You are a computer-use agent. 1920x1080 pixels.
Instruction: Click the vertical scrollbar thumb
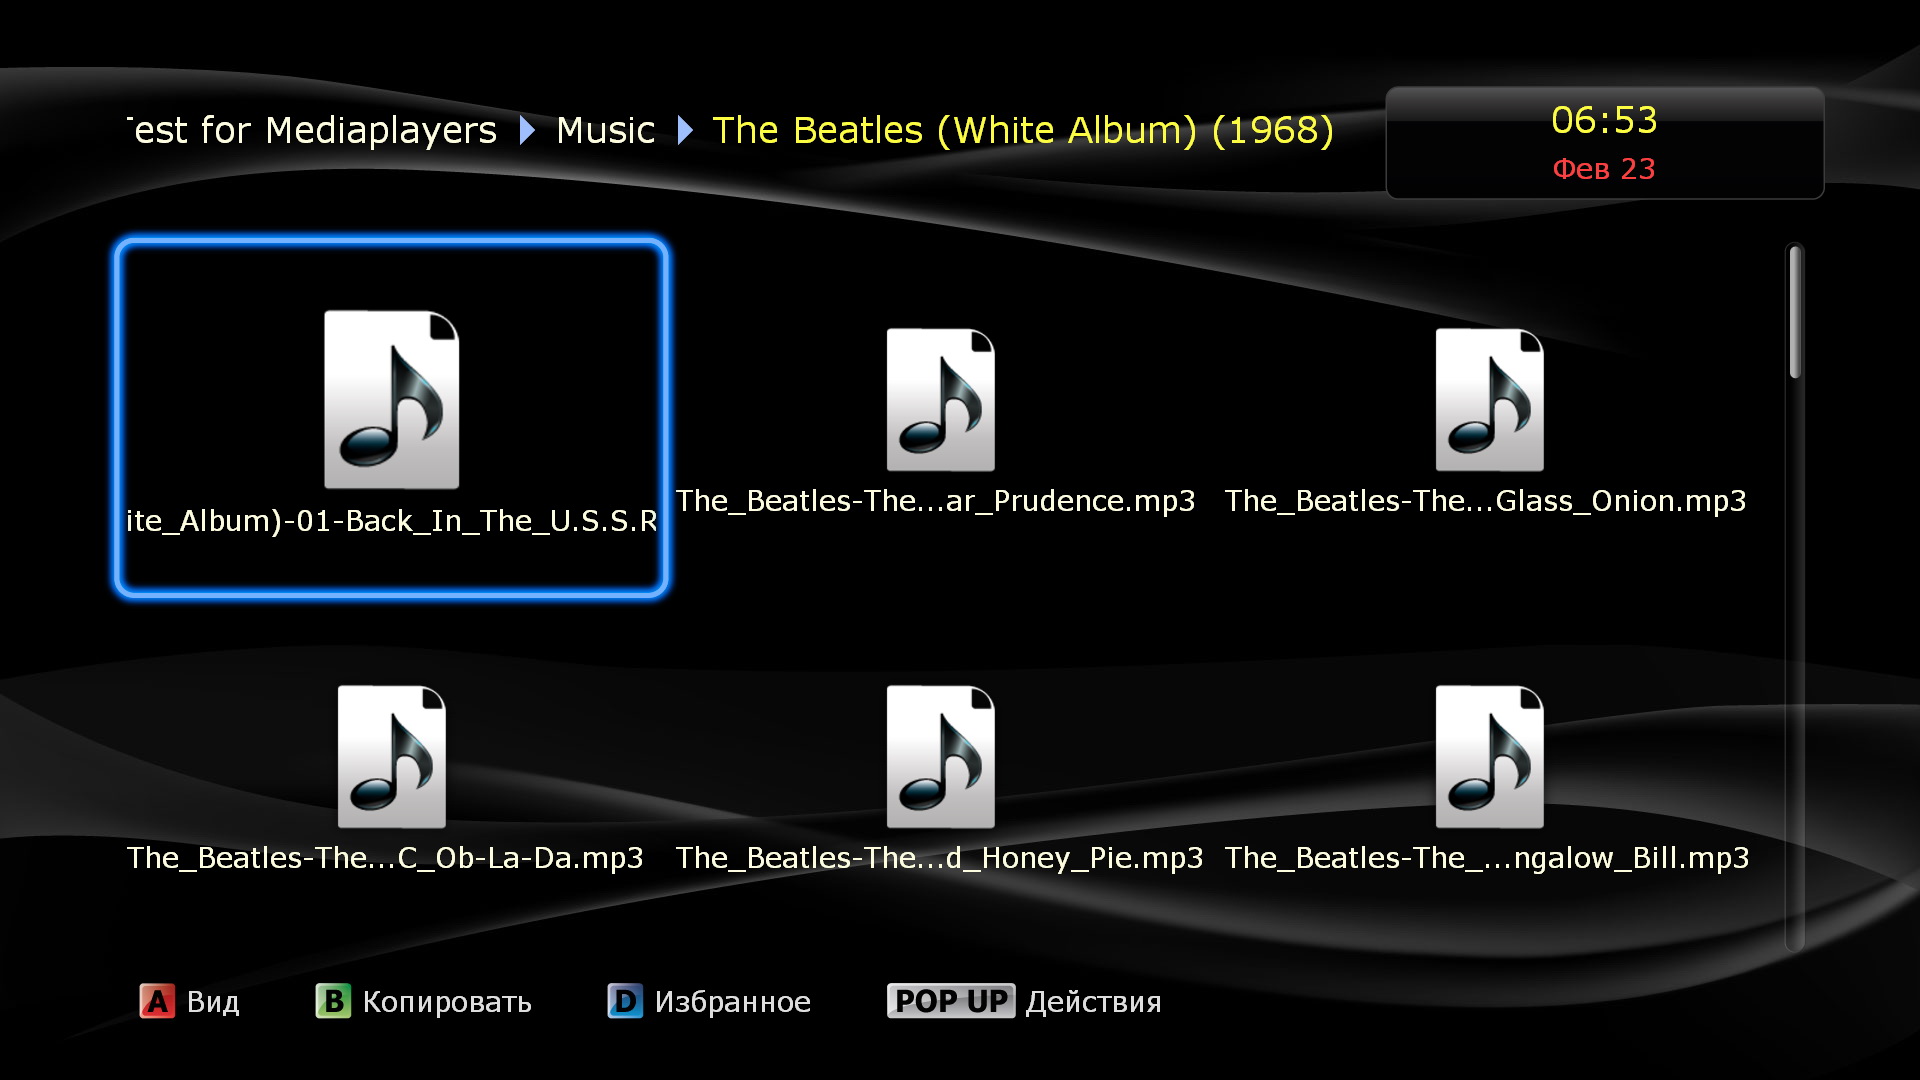(1795, 312)
